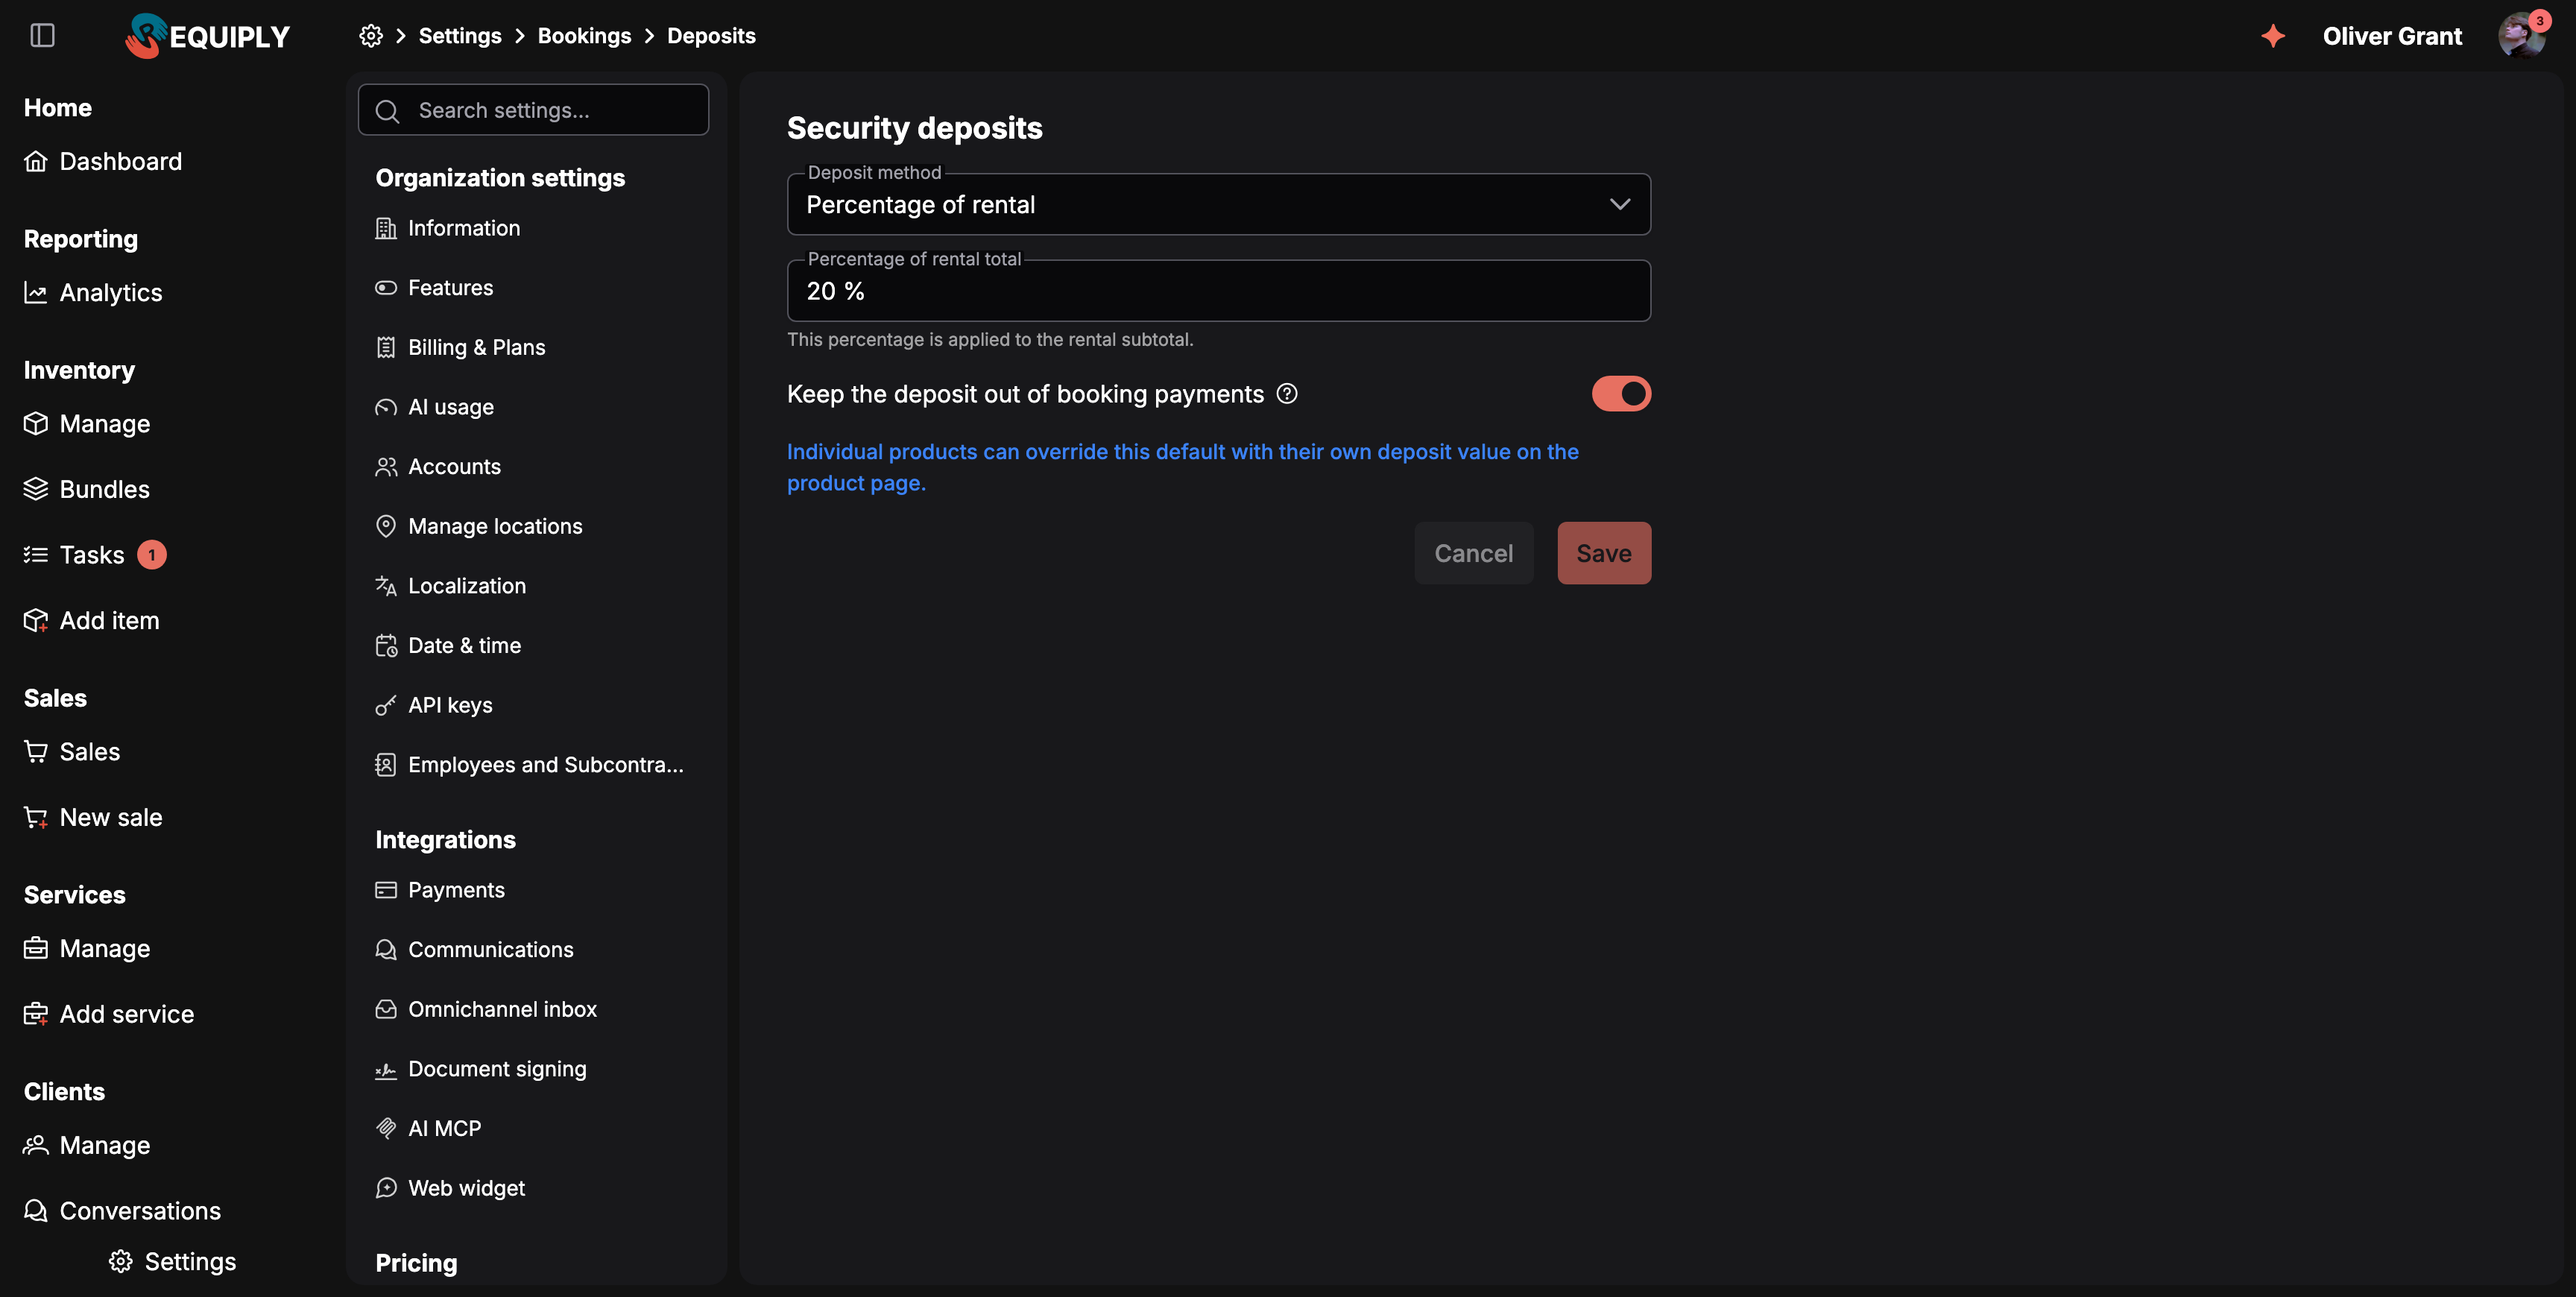Open the Sales page
This screenshot has height=1297, width=2576.
point(72,751)
